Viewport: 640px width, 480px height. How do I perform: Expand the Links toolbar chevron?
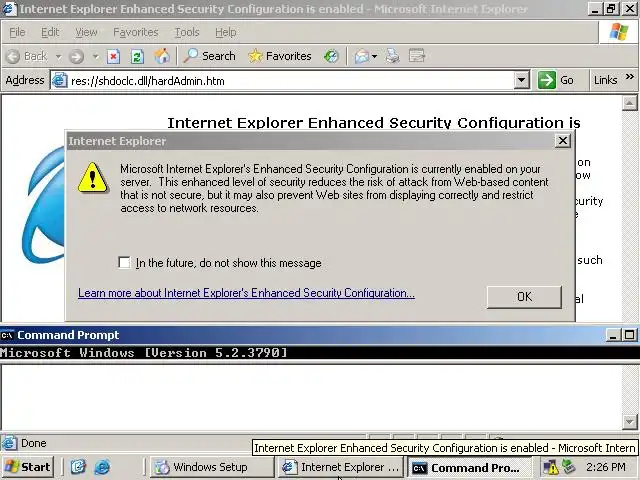[630, 77]
